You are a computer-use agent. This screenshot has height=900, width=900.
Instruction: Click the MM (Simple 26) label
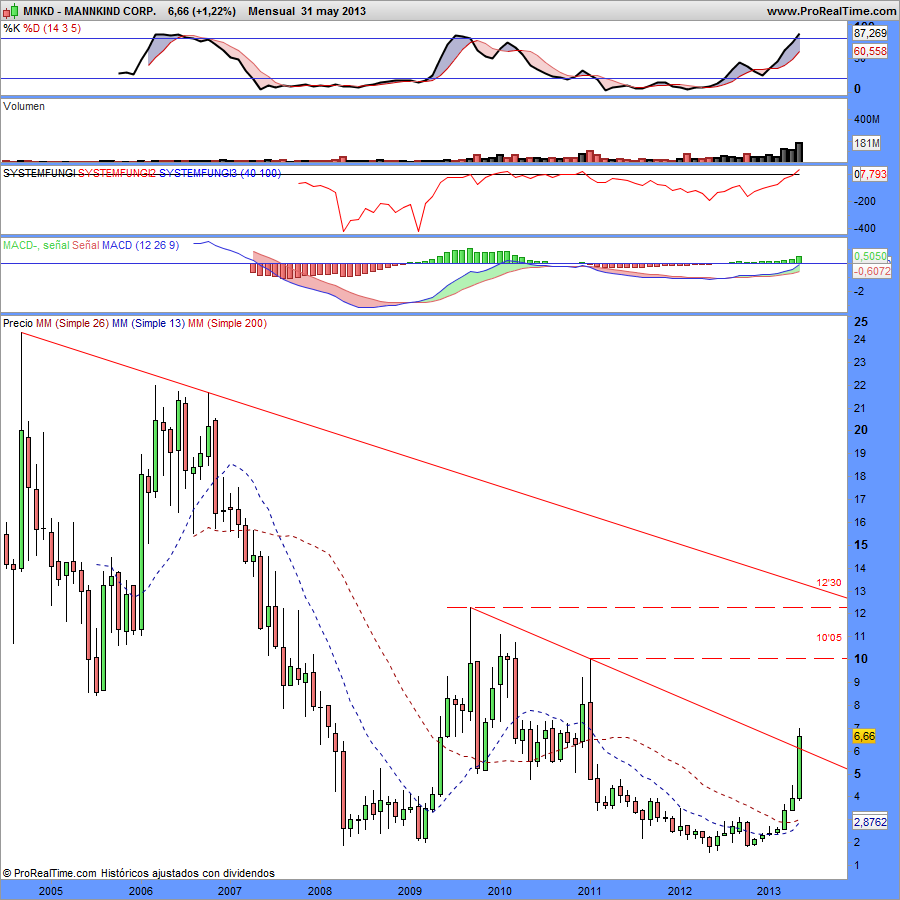(x=72, y=323)
